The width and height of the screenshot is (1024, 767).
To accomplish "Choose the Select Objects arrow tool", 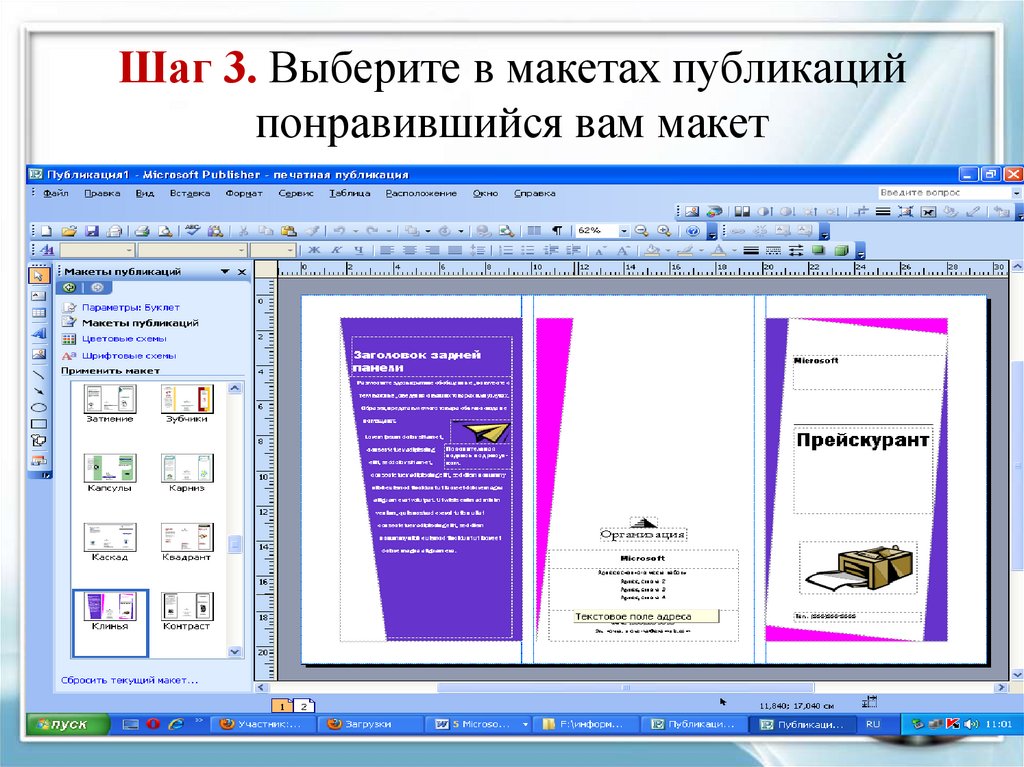I will pyautogui.click(x=39, y=276).
